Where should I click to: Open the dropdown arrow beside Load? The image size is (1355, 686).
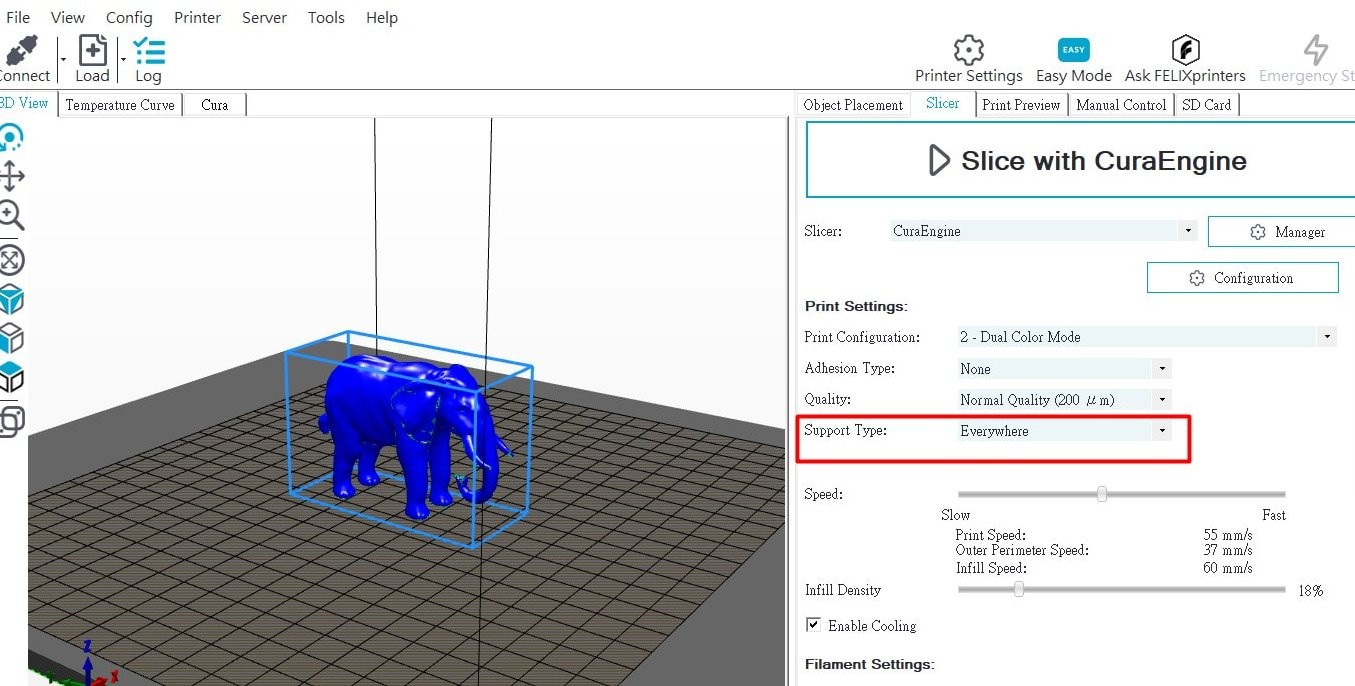123,60
